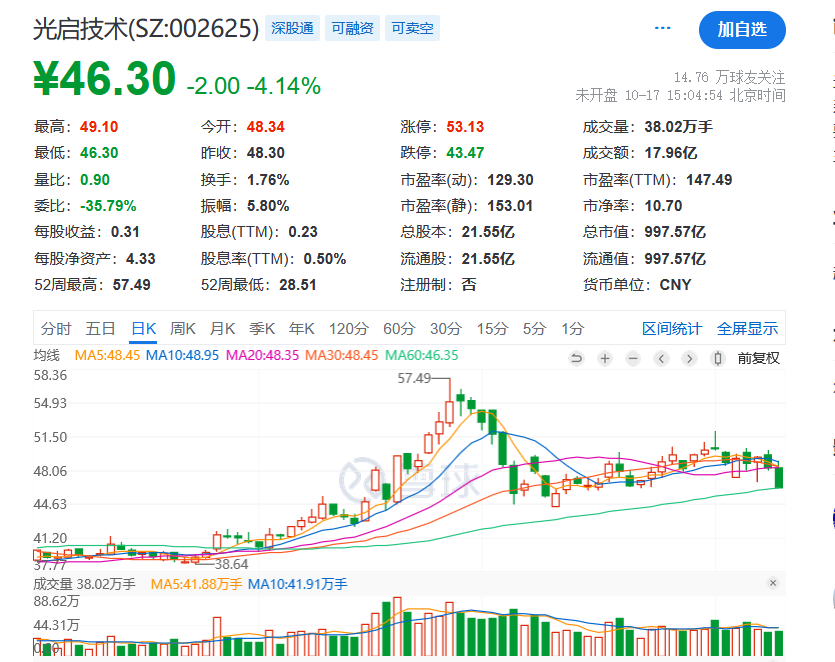Screen dimensions: 835x662
Task: Zoom out the chart with minus icon
Action: [633, 358]
